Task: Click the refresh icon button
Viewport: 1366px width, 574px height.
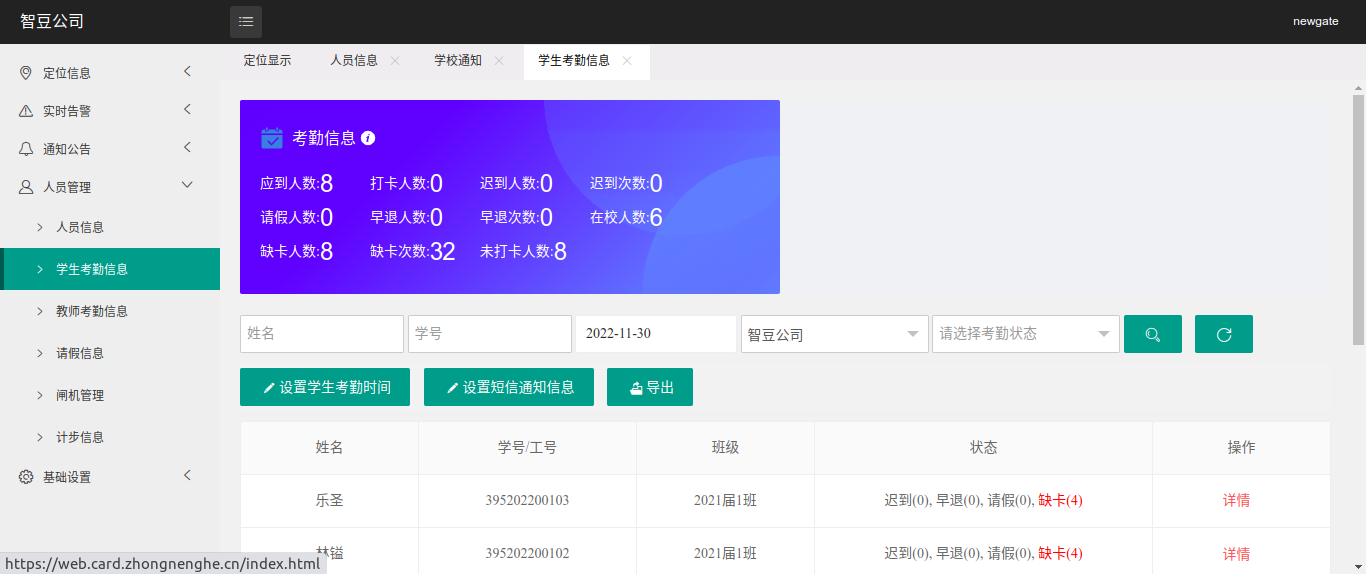Action: (1224, 334)
